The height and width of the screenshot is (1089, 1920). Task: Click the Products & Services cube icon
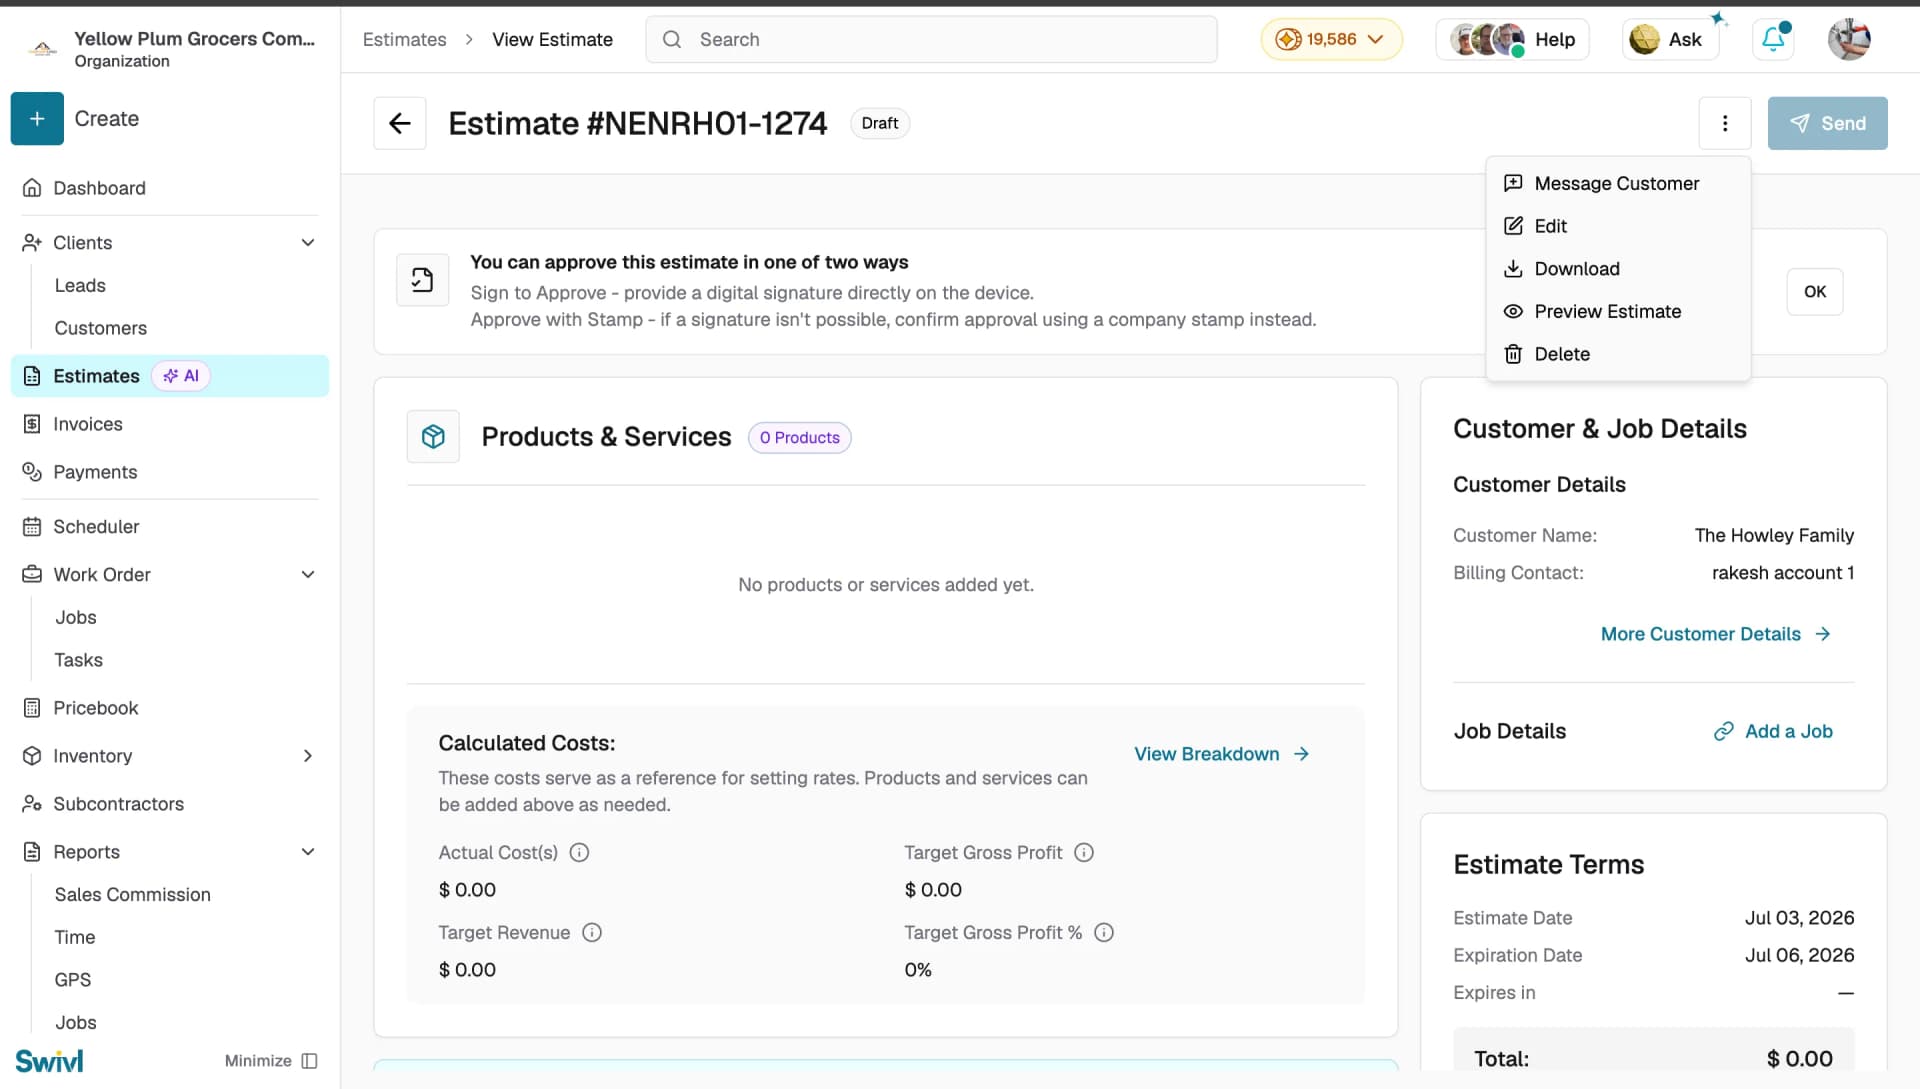click(x=433, y=436)
